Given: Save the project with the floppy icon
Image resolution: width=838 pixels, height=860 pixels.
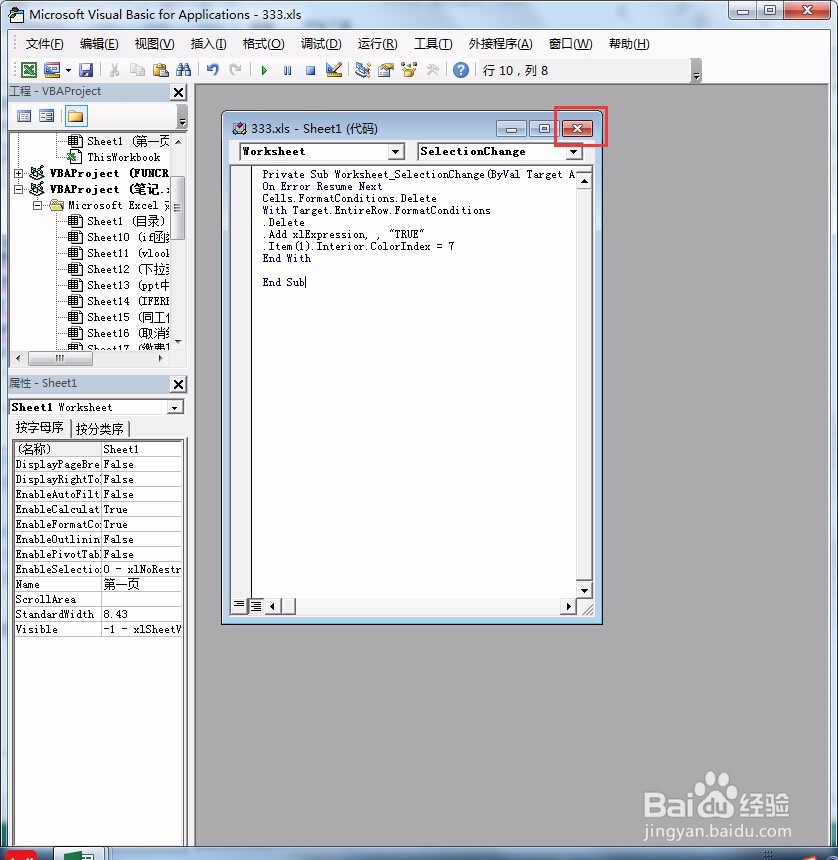Looking at the screenshot, I should click(x=86, y=70).
